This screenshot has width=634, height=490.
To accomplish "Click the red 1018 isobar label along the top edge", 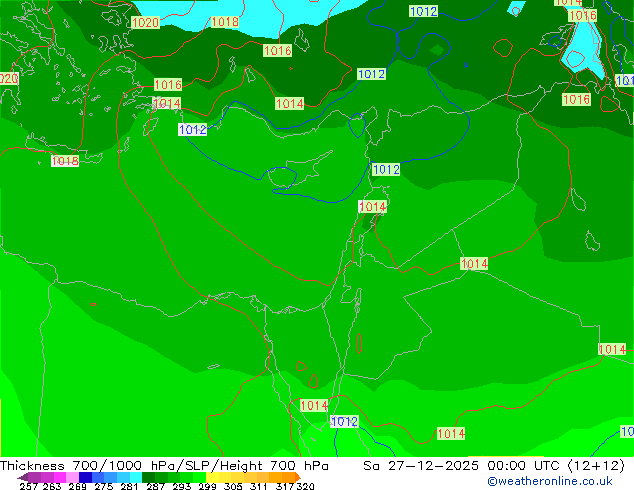I will tap(225, 22).
